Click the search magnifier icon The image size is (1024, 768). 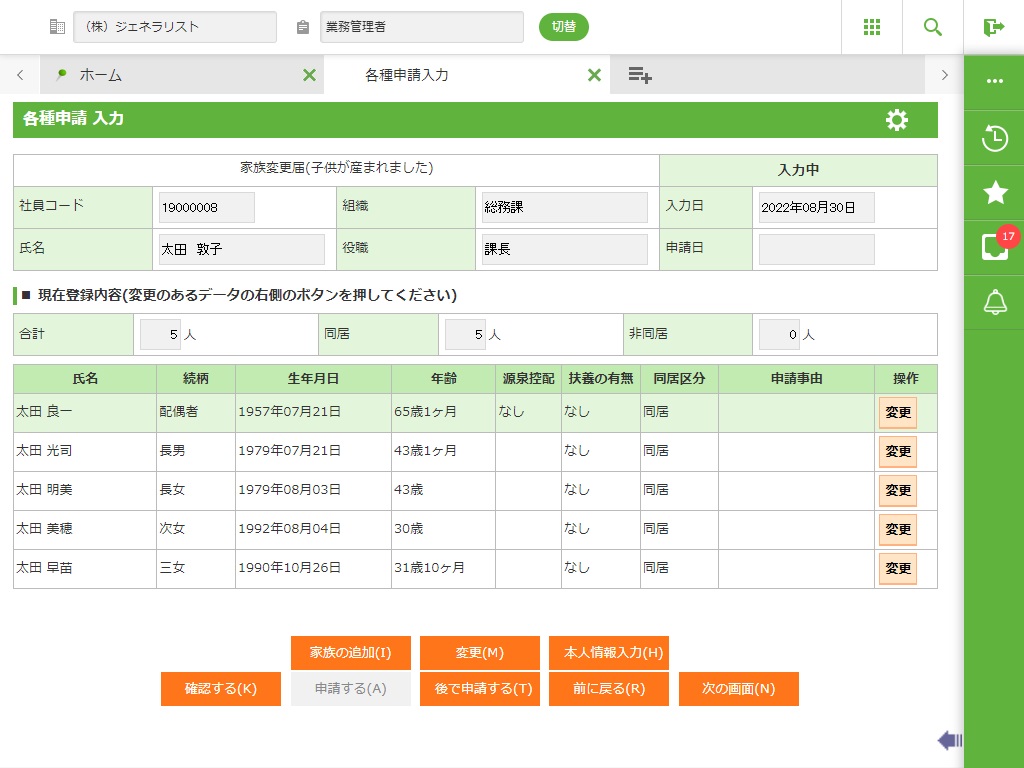tap(932, 27)
